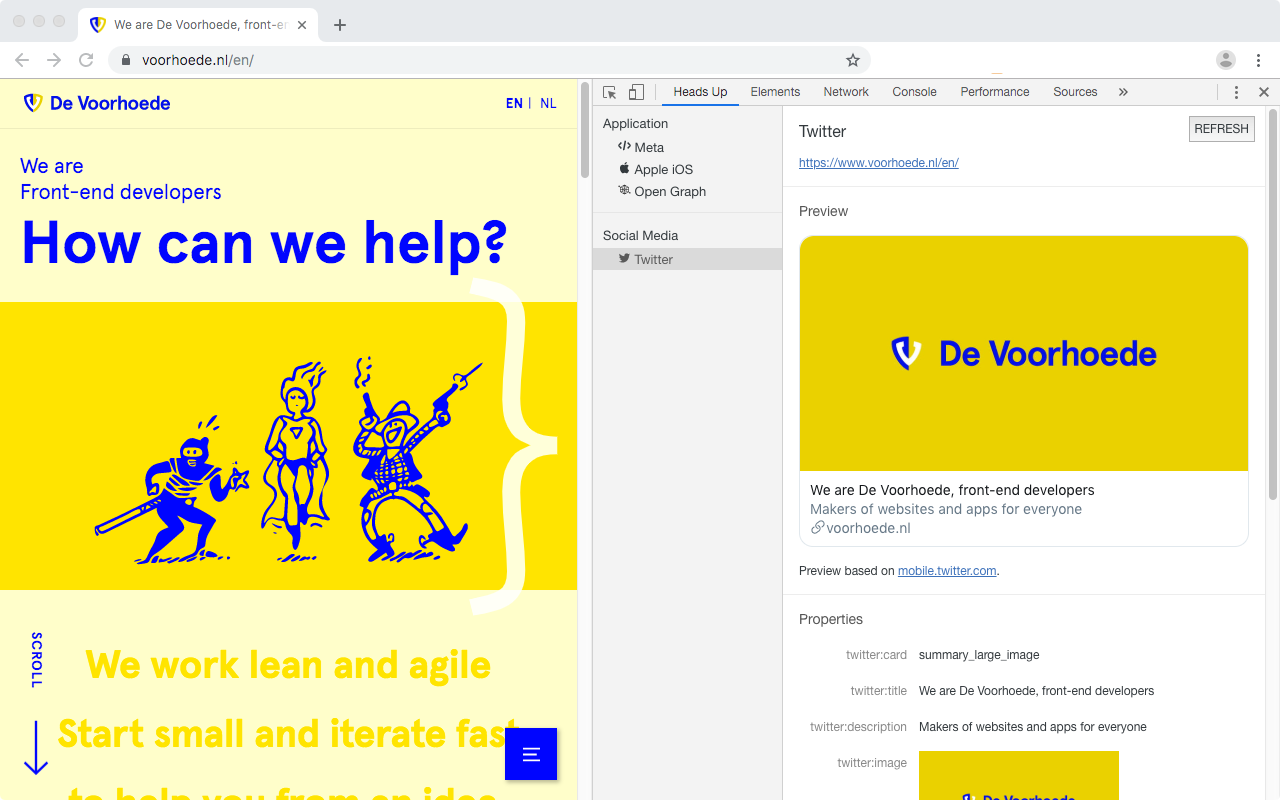
Task: Select Apple iOS in the sidebar
Action: point(687,169)
